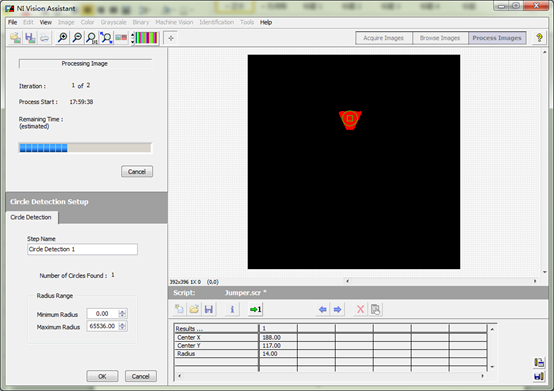Click the Minimum Radius spinner arrows
This screenshot has height=391, width=554.
click(x=122, y=314)
